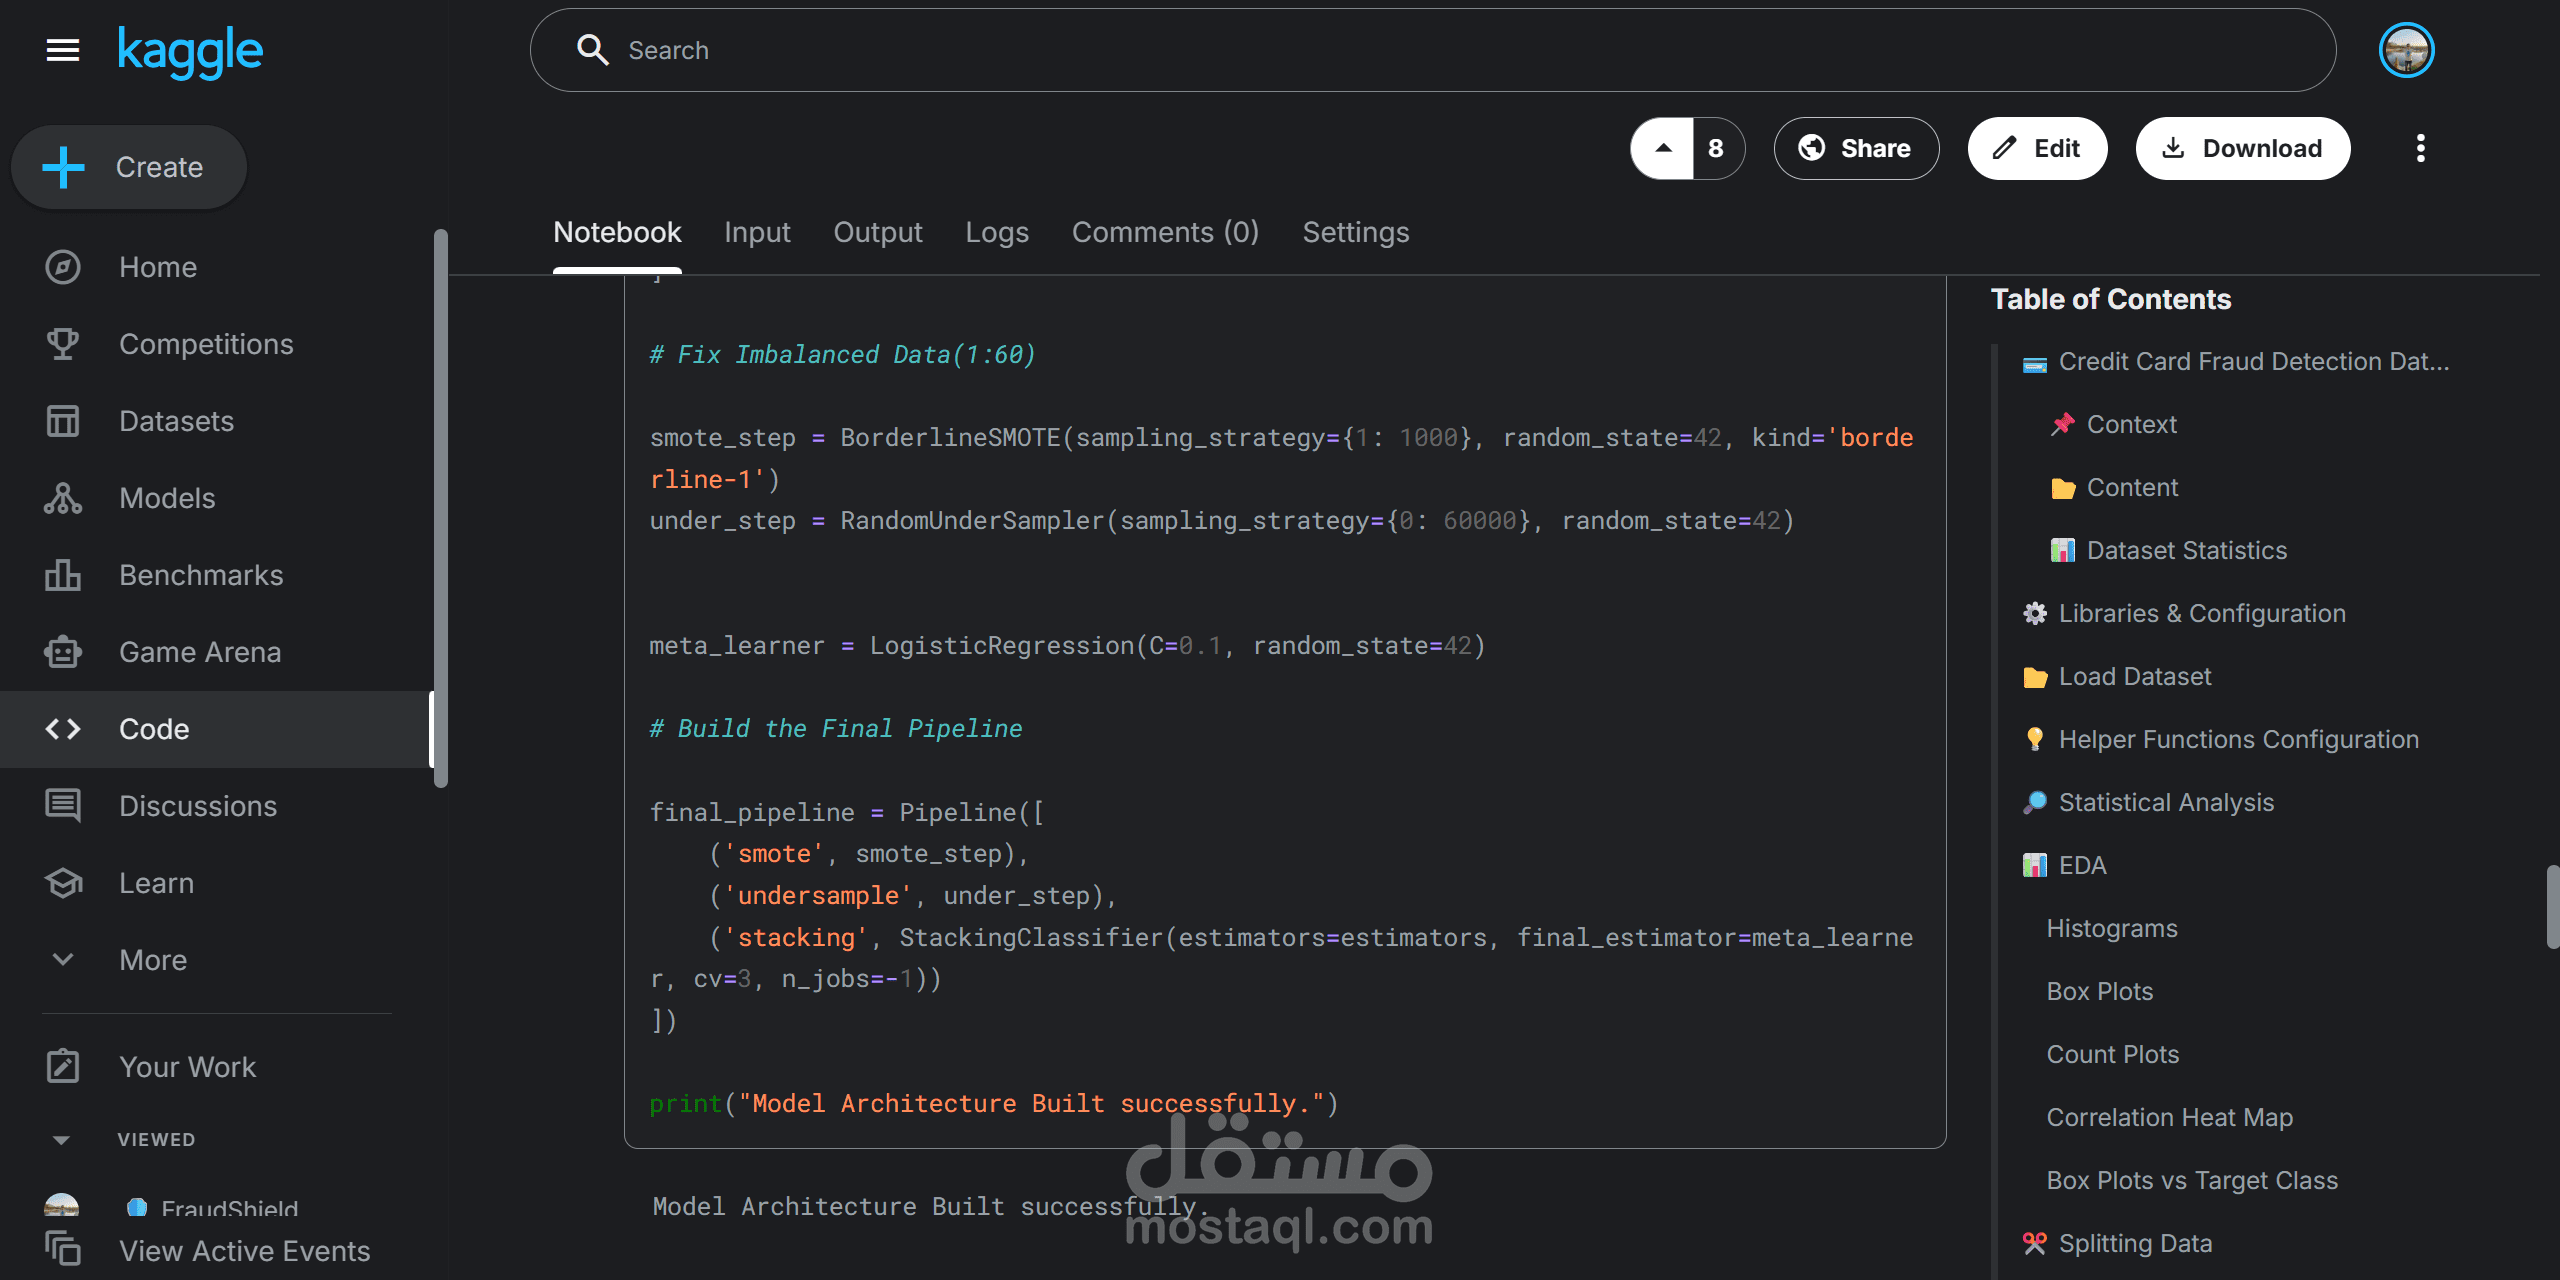Open Benchmarks from the sidebar

click(x=201, y=575)
